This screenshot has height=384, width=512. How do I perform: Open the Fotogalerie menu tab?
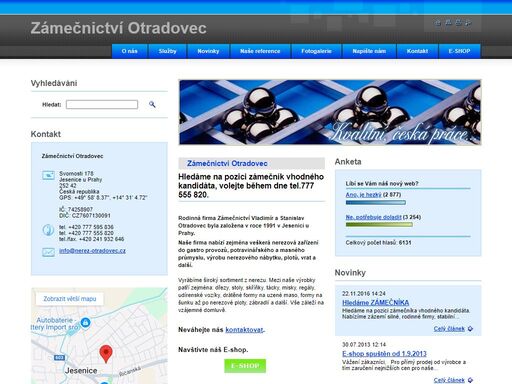tap(316, 51)
